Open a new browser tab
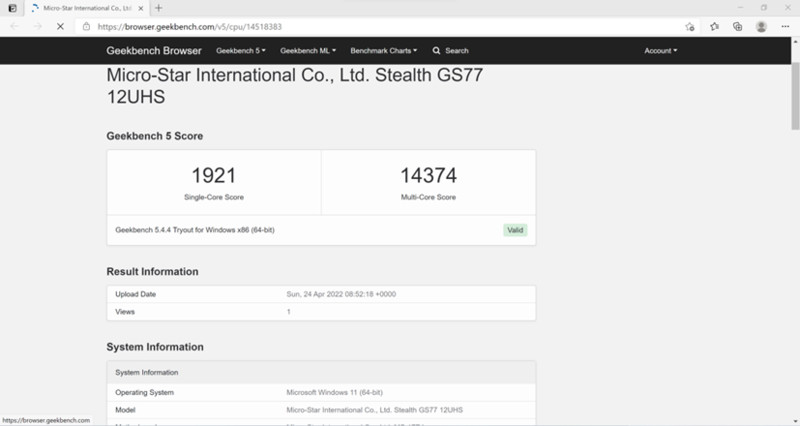 pos(159,8)
